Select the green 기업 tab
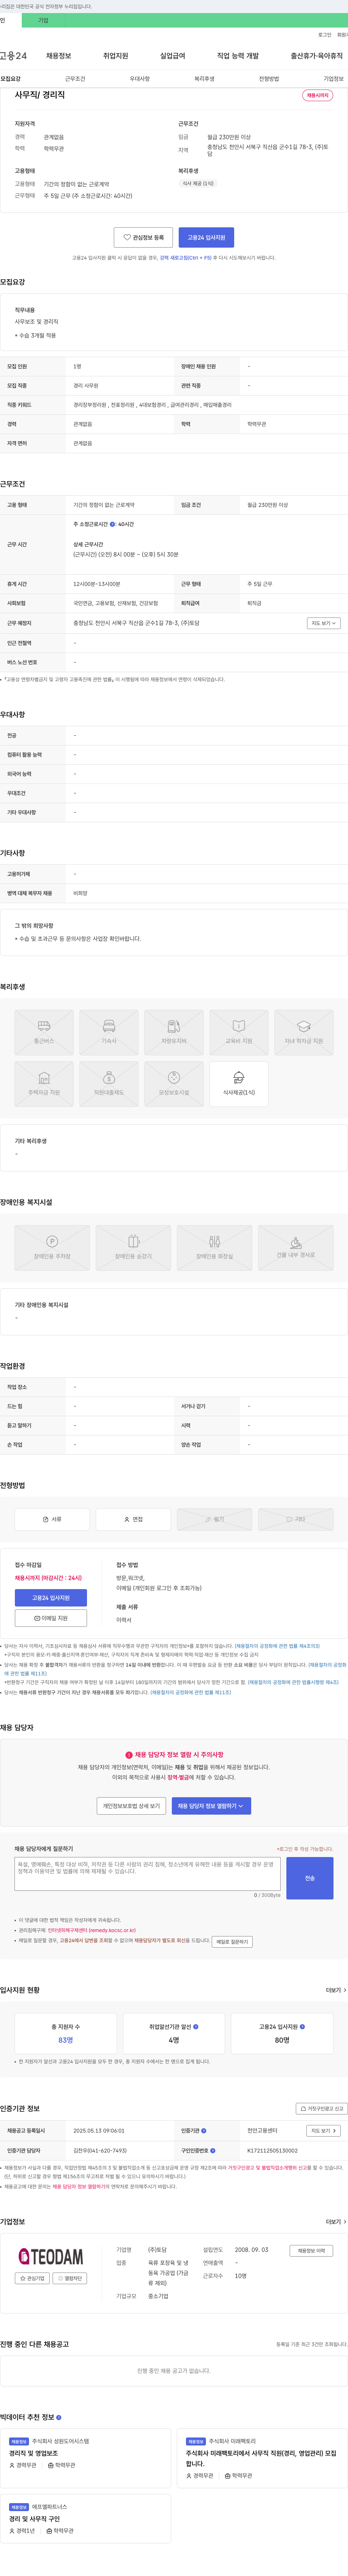The height and width of the screenshot is (2576, 348). pos(43,20)
